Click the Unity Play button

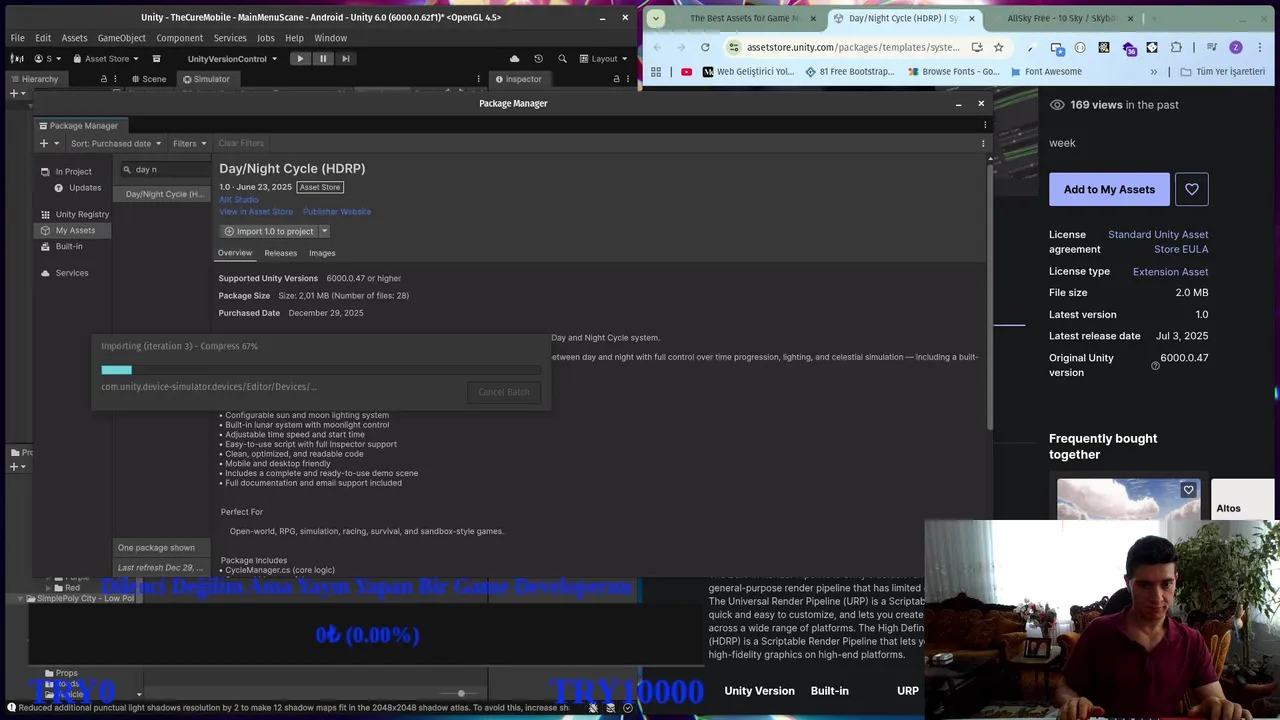pos(300,59)
